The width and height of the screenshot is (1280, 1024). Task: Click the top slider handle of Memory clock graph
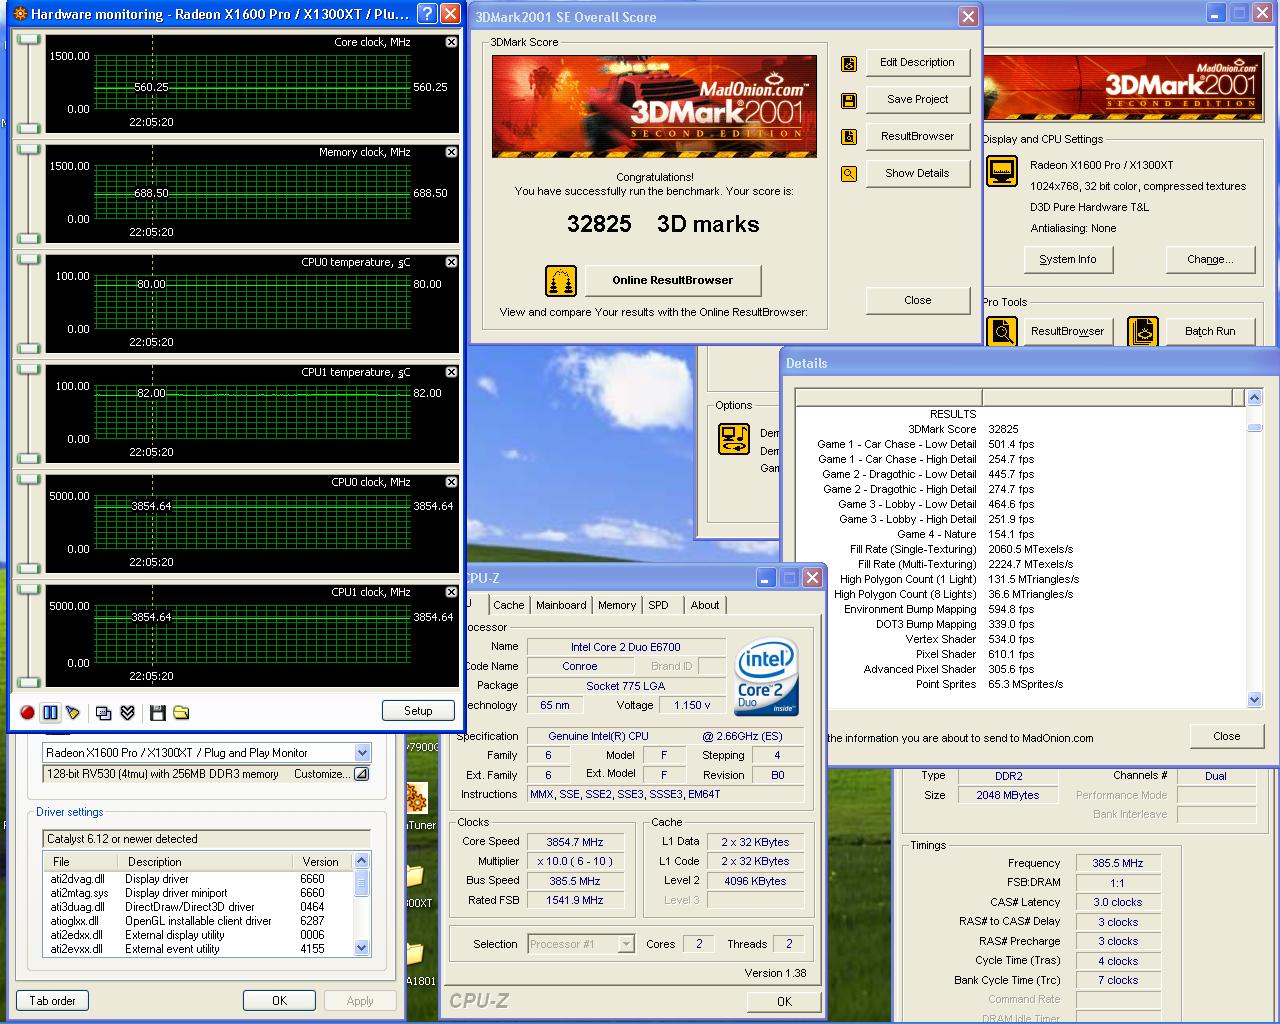28,149
